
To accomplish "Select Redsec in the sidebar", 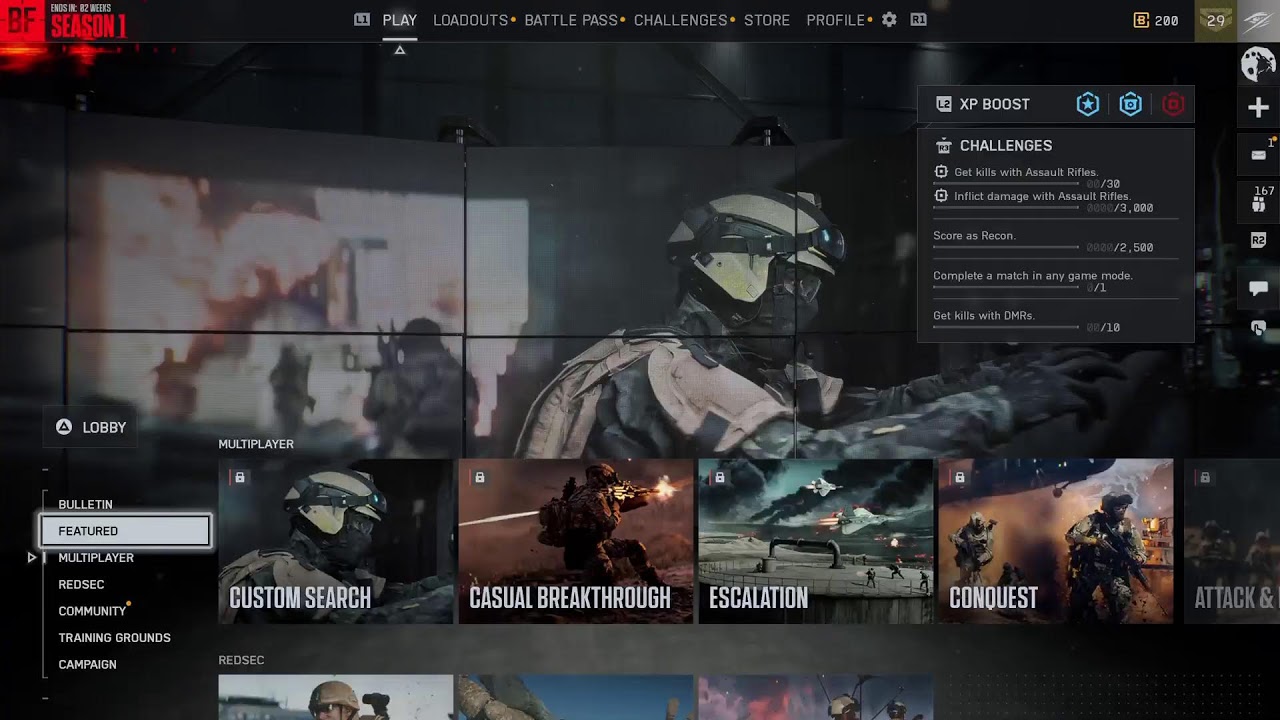I will [x=81, y=584].
